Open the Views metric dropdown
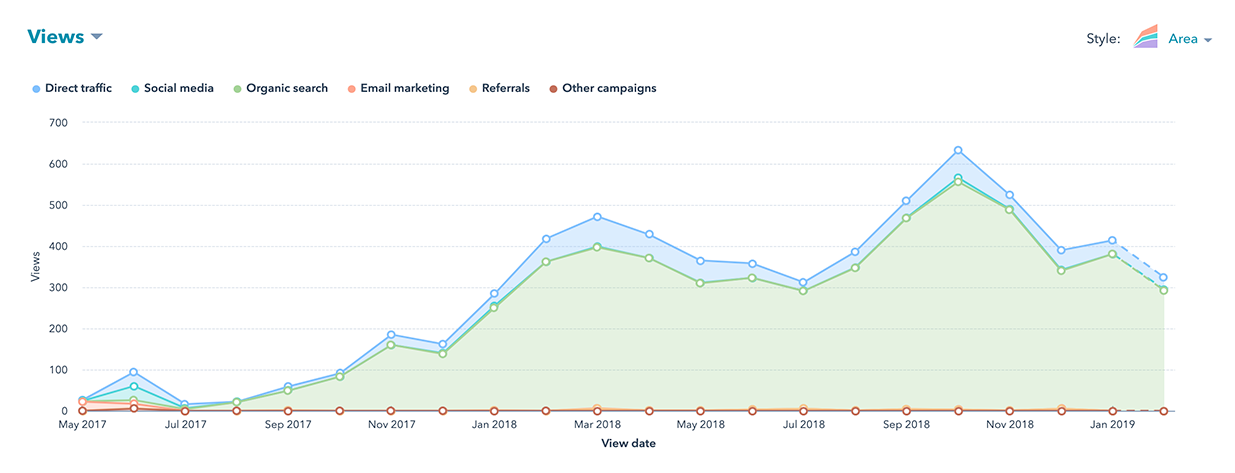1235x473 pixels. tap(65, 37)
